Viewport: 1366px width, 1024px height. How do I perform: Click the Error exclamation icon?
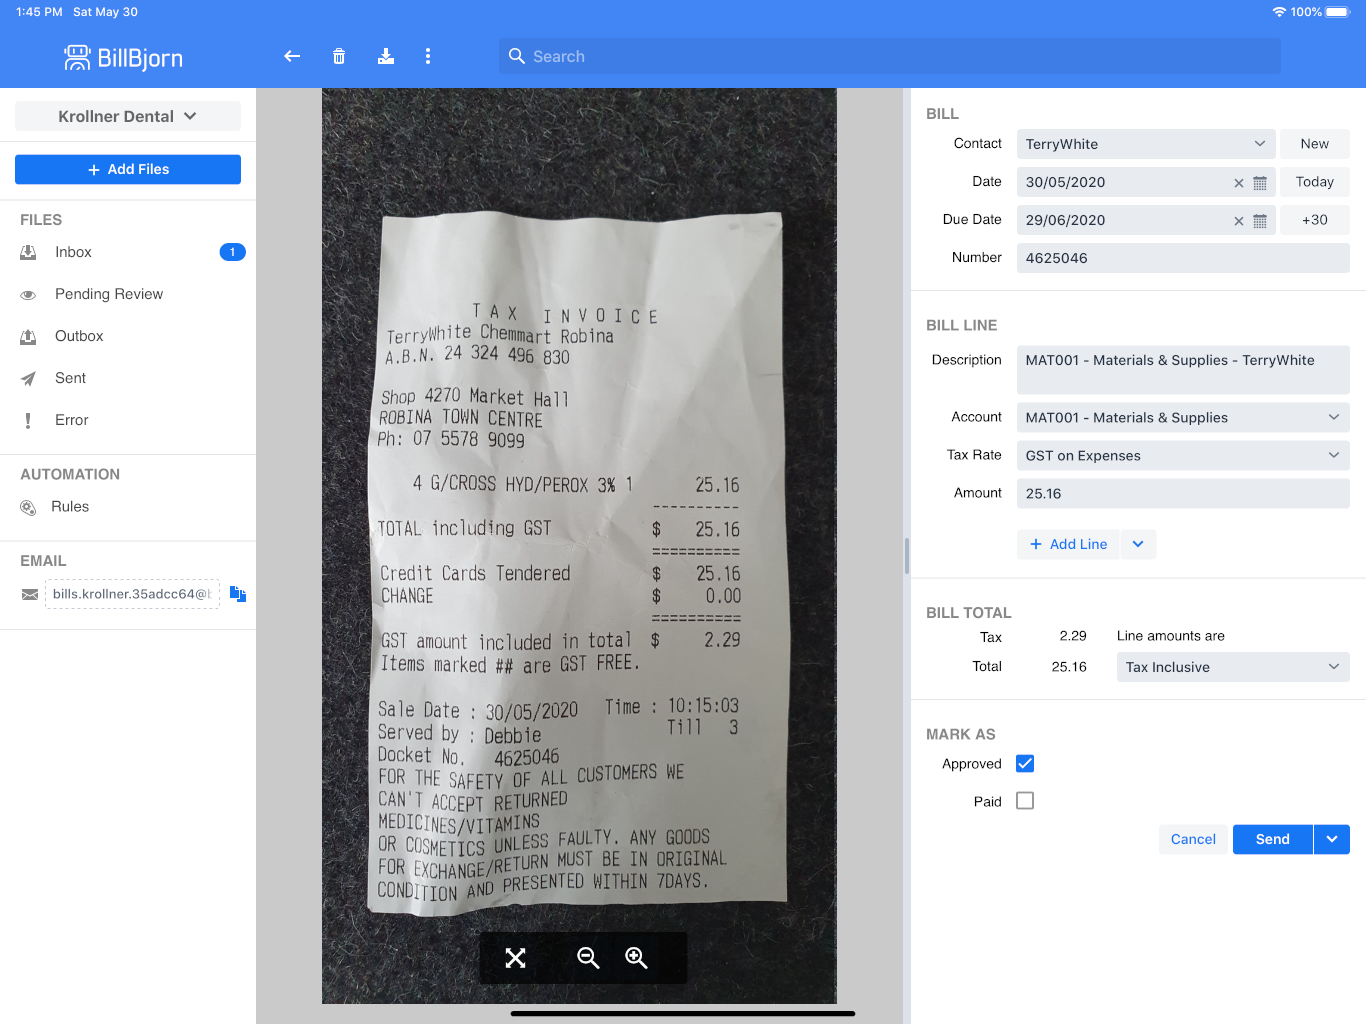[x=28, y=421]
